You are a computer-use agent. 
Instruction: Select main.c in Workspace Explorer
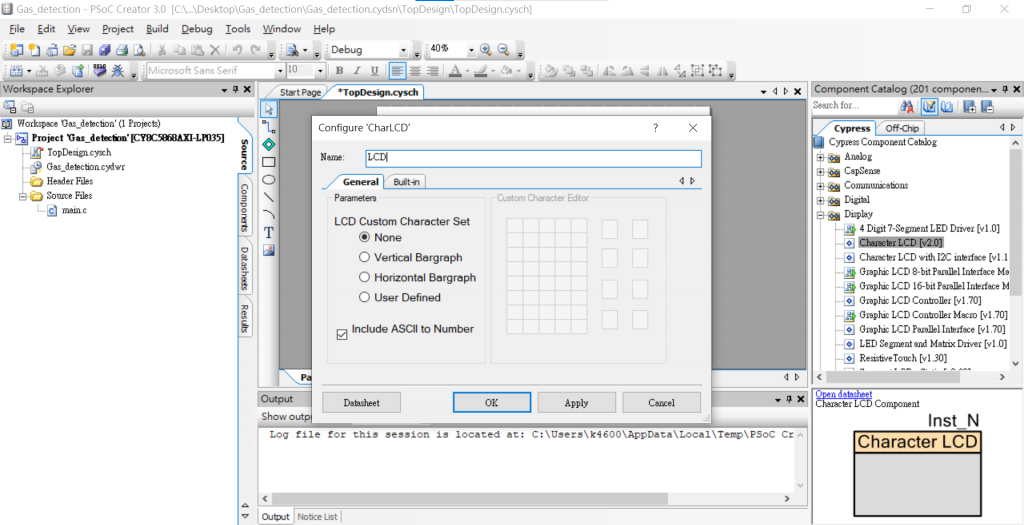pos(74,210)
